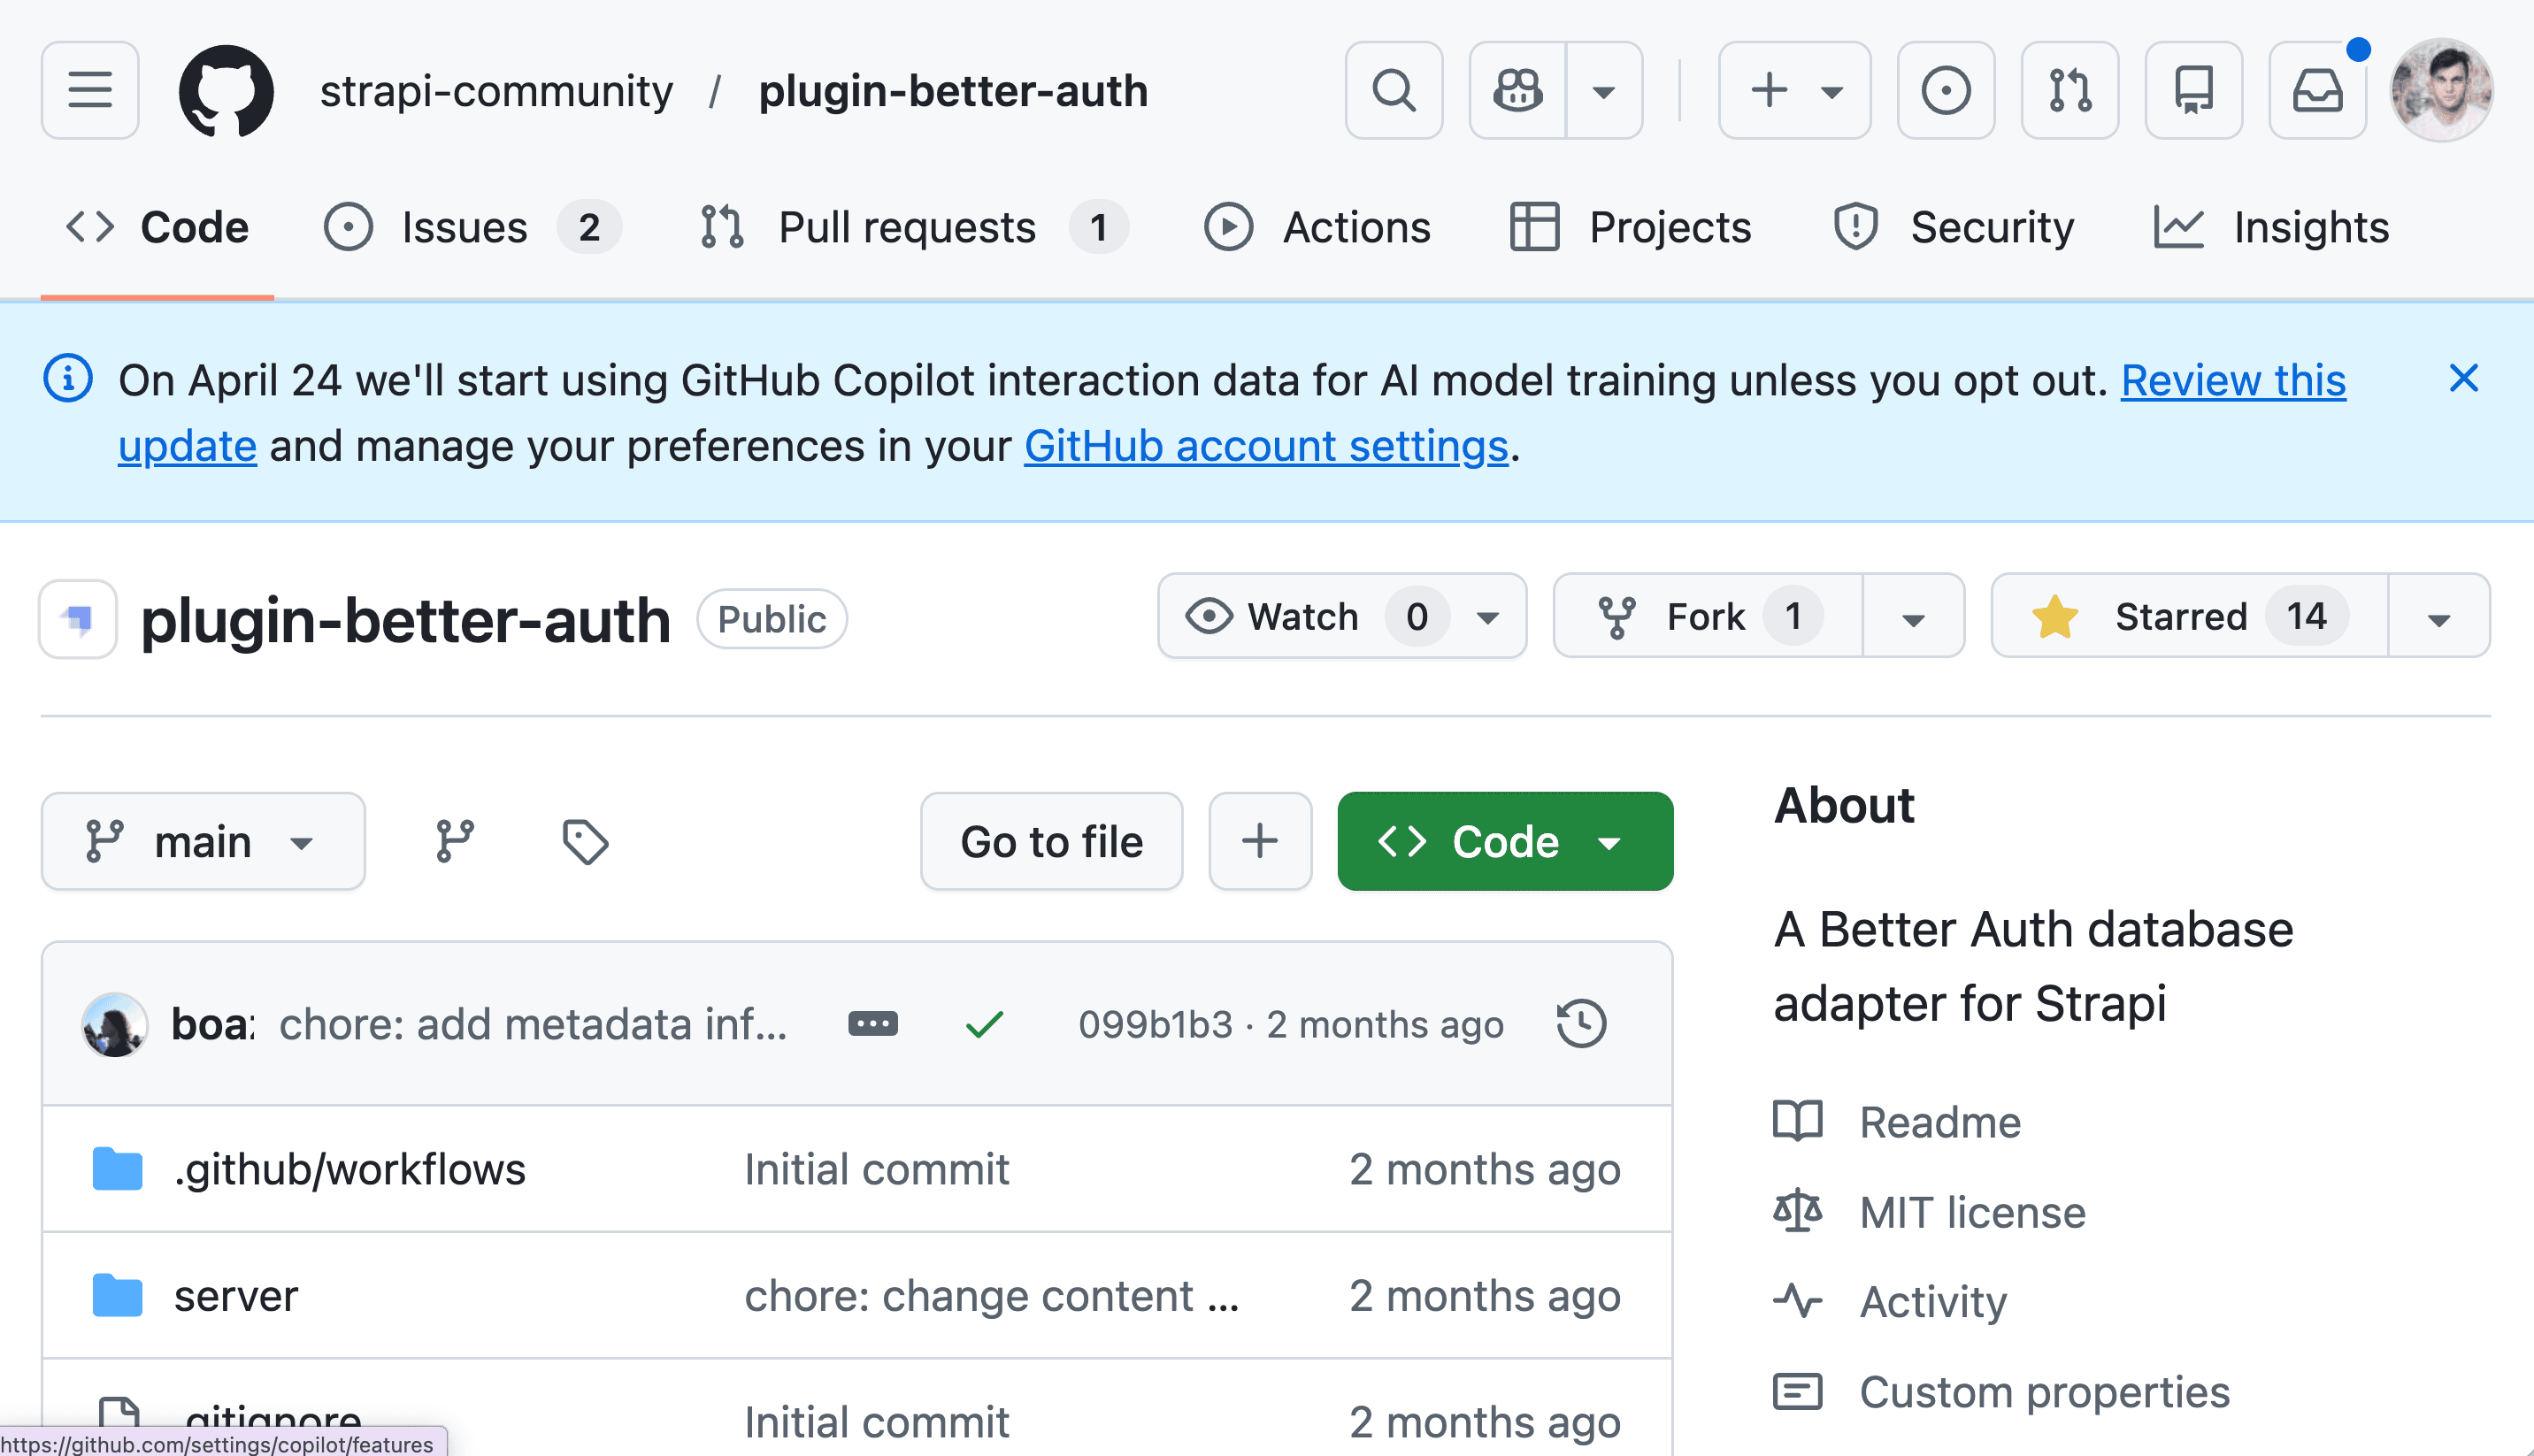Click the commit author name 'boa'
Screen dimensions: 2534x1456
213,1024
